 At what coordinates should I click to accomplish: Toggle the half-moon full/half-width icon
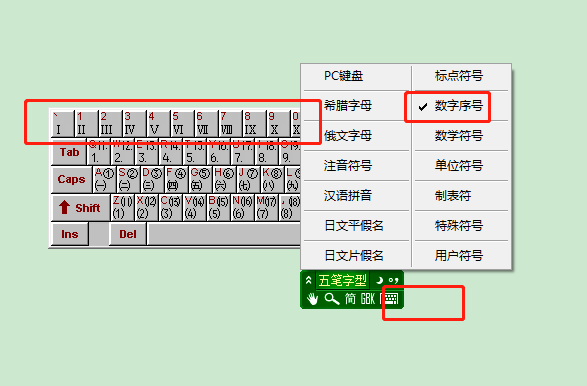379,280
